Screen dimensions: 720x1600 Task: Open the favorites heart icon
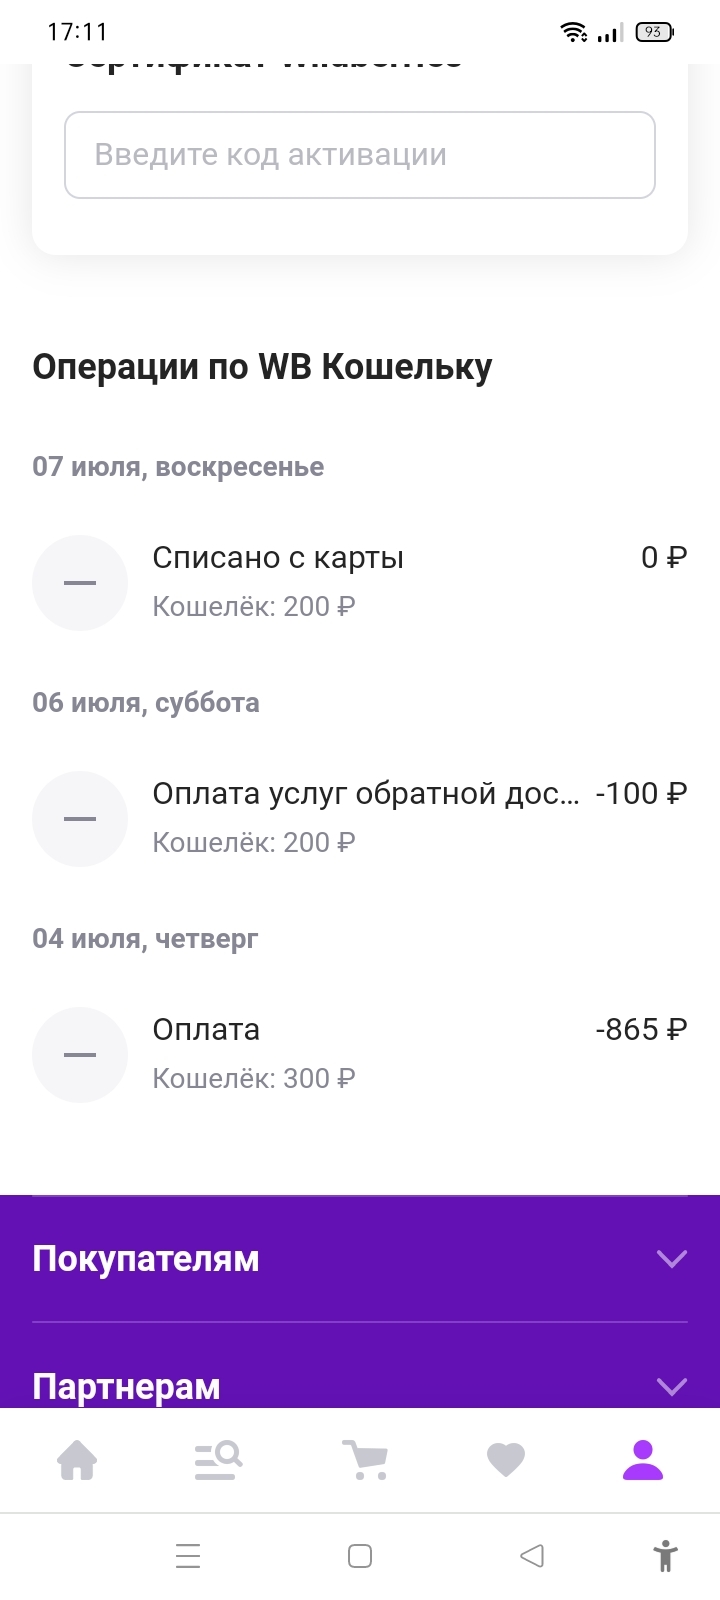click(x=506, y=1460)
